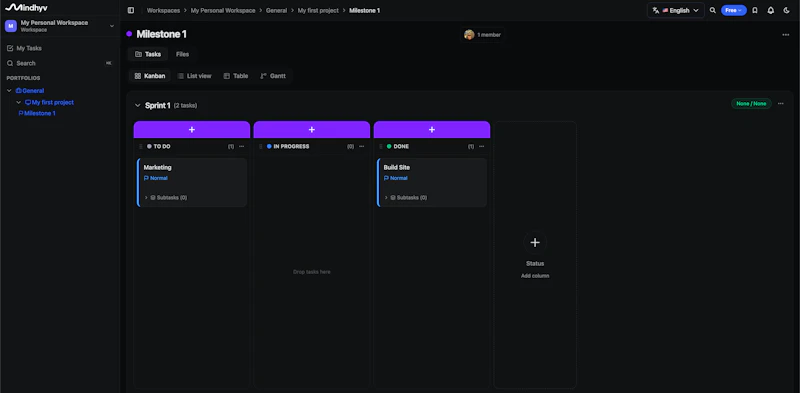Collapse the Sprint 1 section
800x393 pixels.
tap(137, 106)
